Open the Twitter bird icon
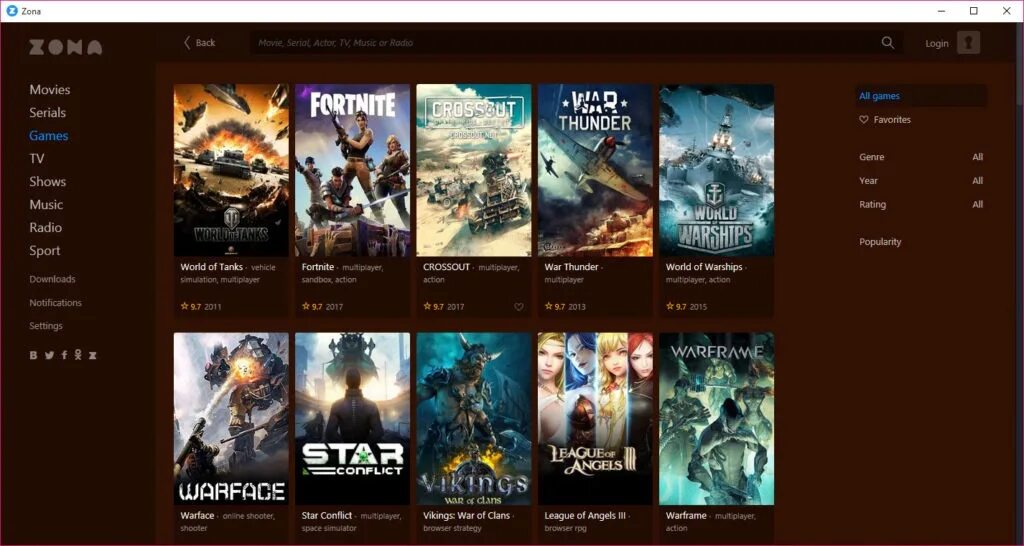 point(49,355)
